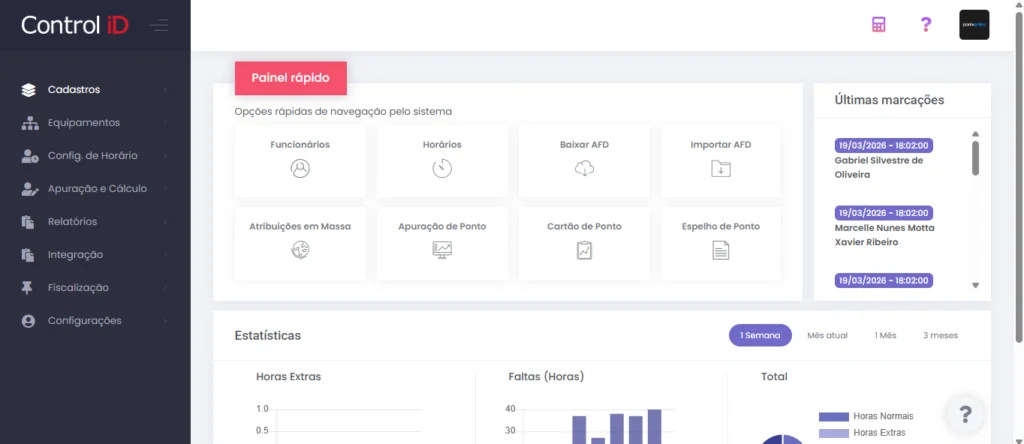
Task: Select the Equipamentos network icon
Action: (x=28, y=123)
